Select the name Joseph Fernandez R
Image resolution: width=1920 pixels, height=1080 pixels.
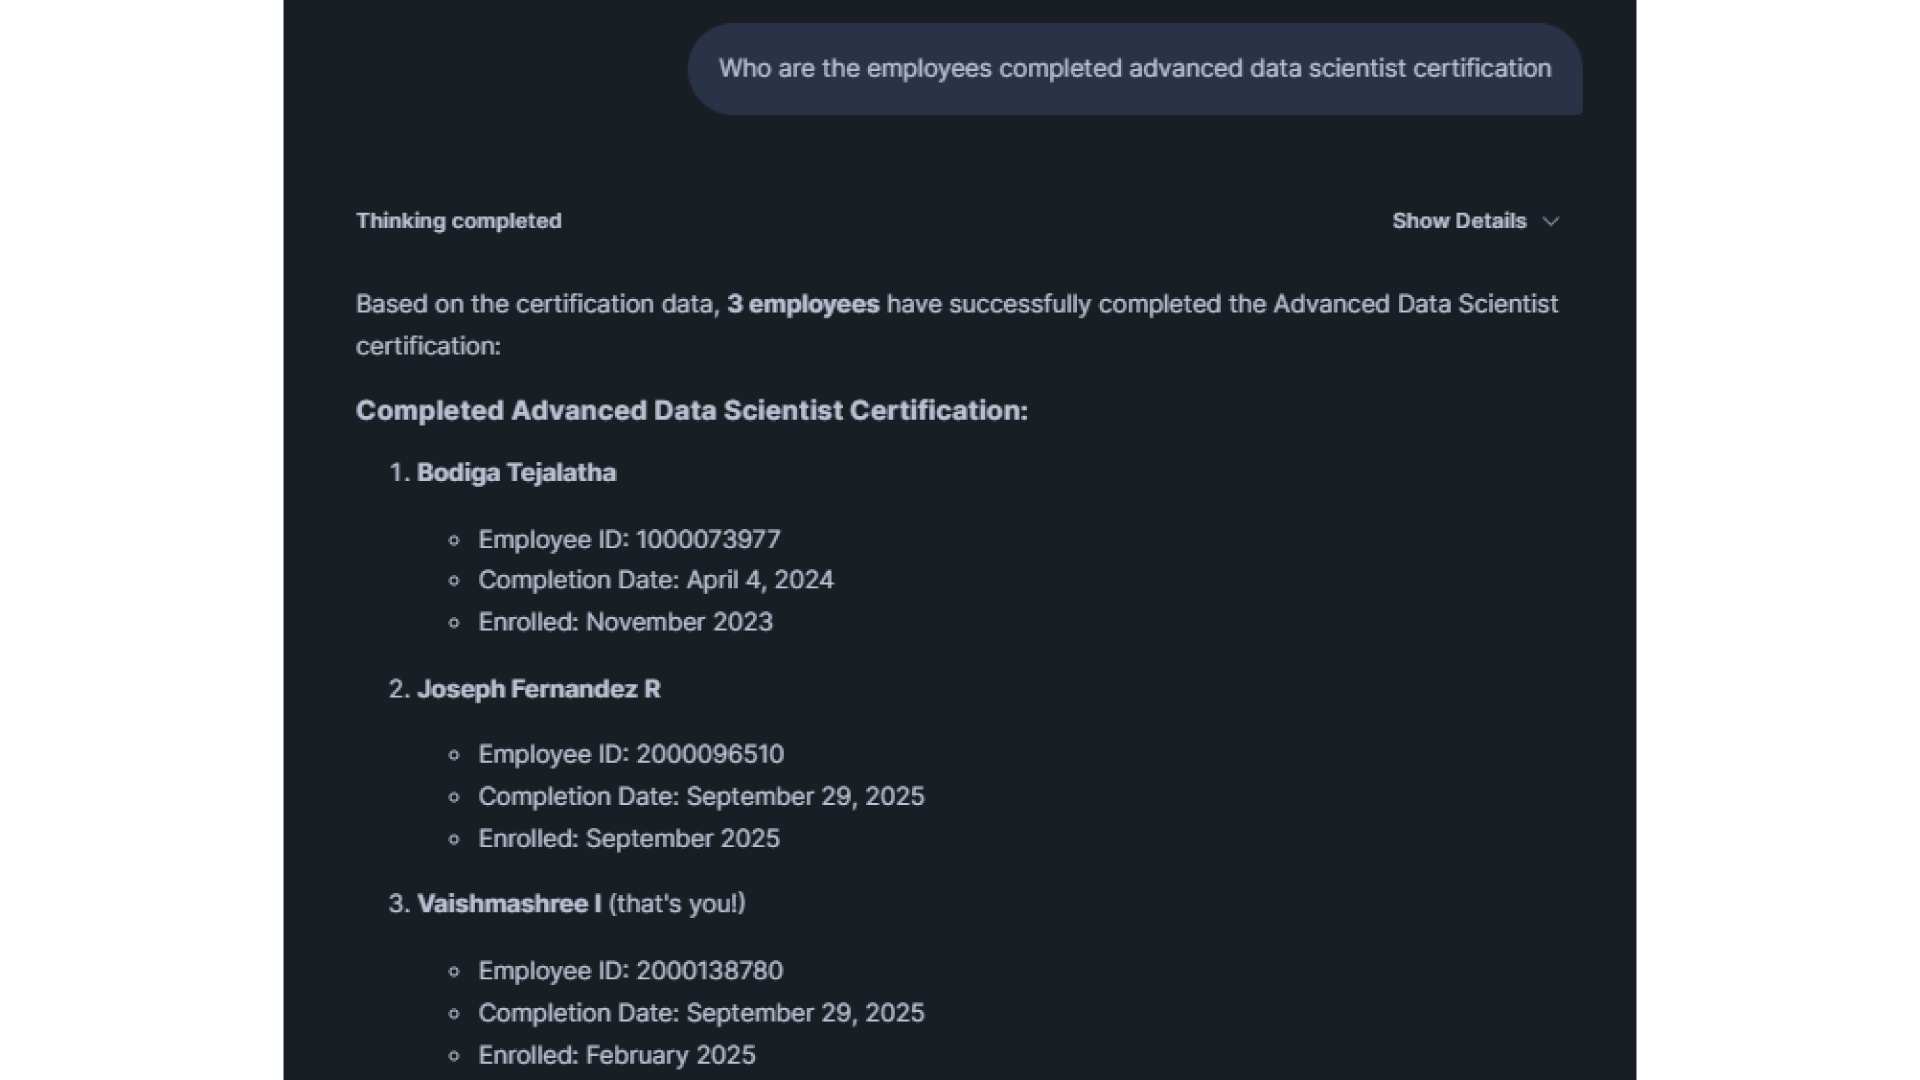click(x=538, y=689)
